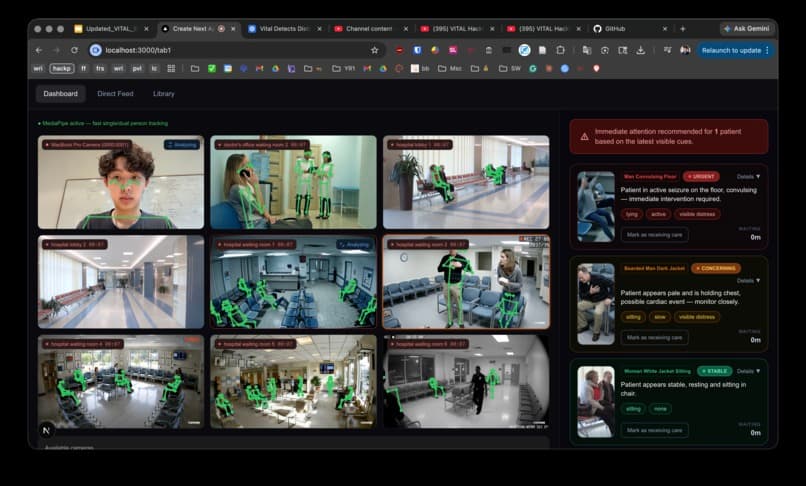Select hospital waiting room 4 feed

121,382
